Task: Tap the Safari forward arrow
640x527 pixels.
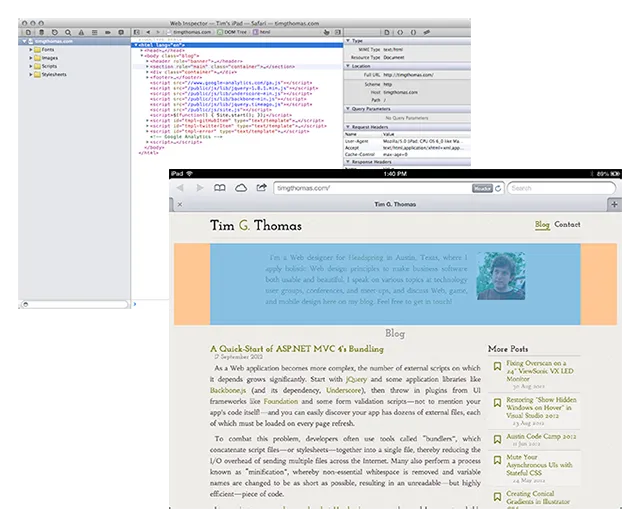Action: point(201,188)
